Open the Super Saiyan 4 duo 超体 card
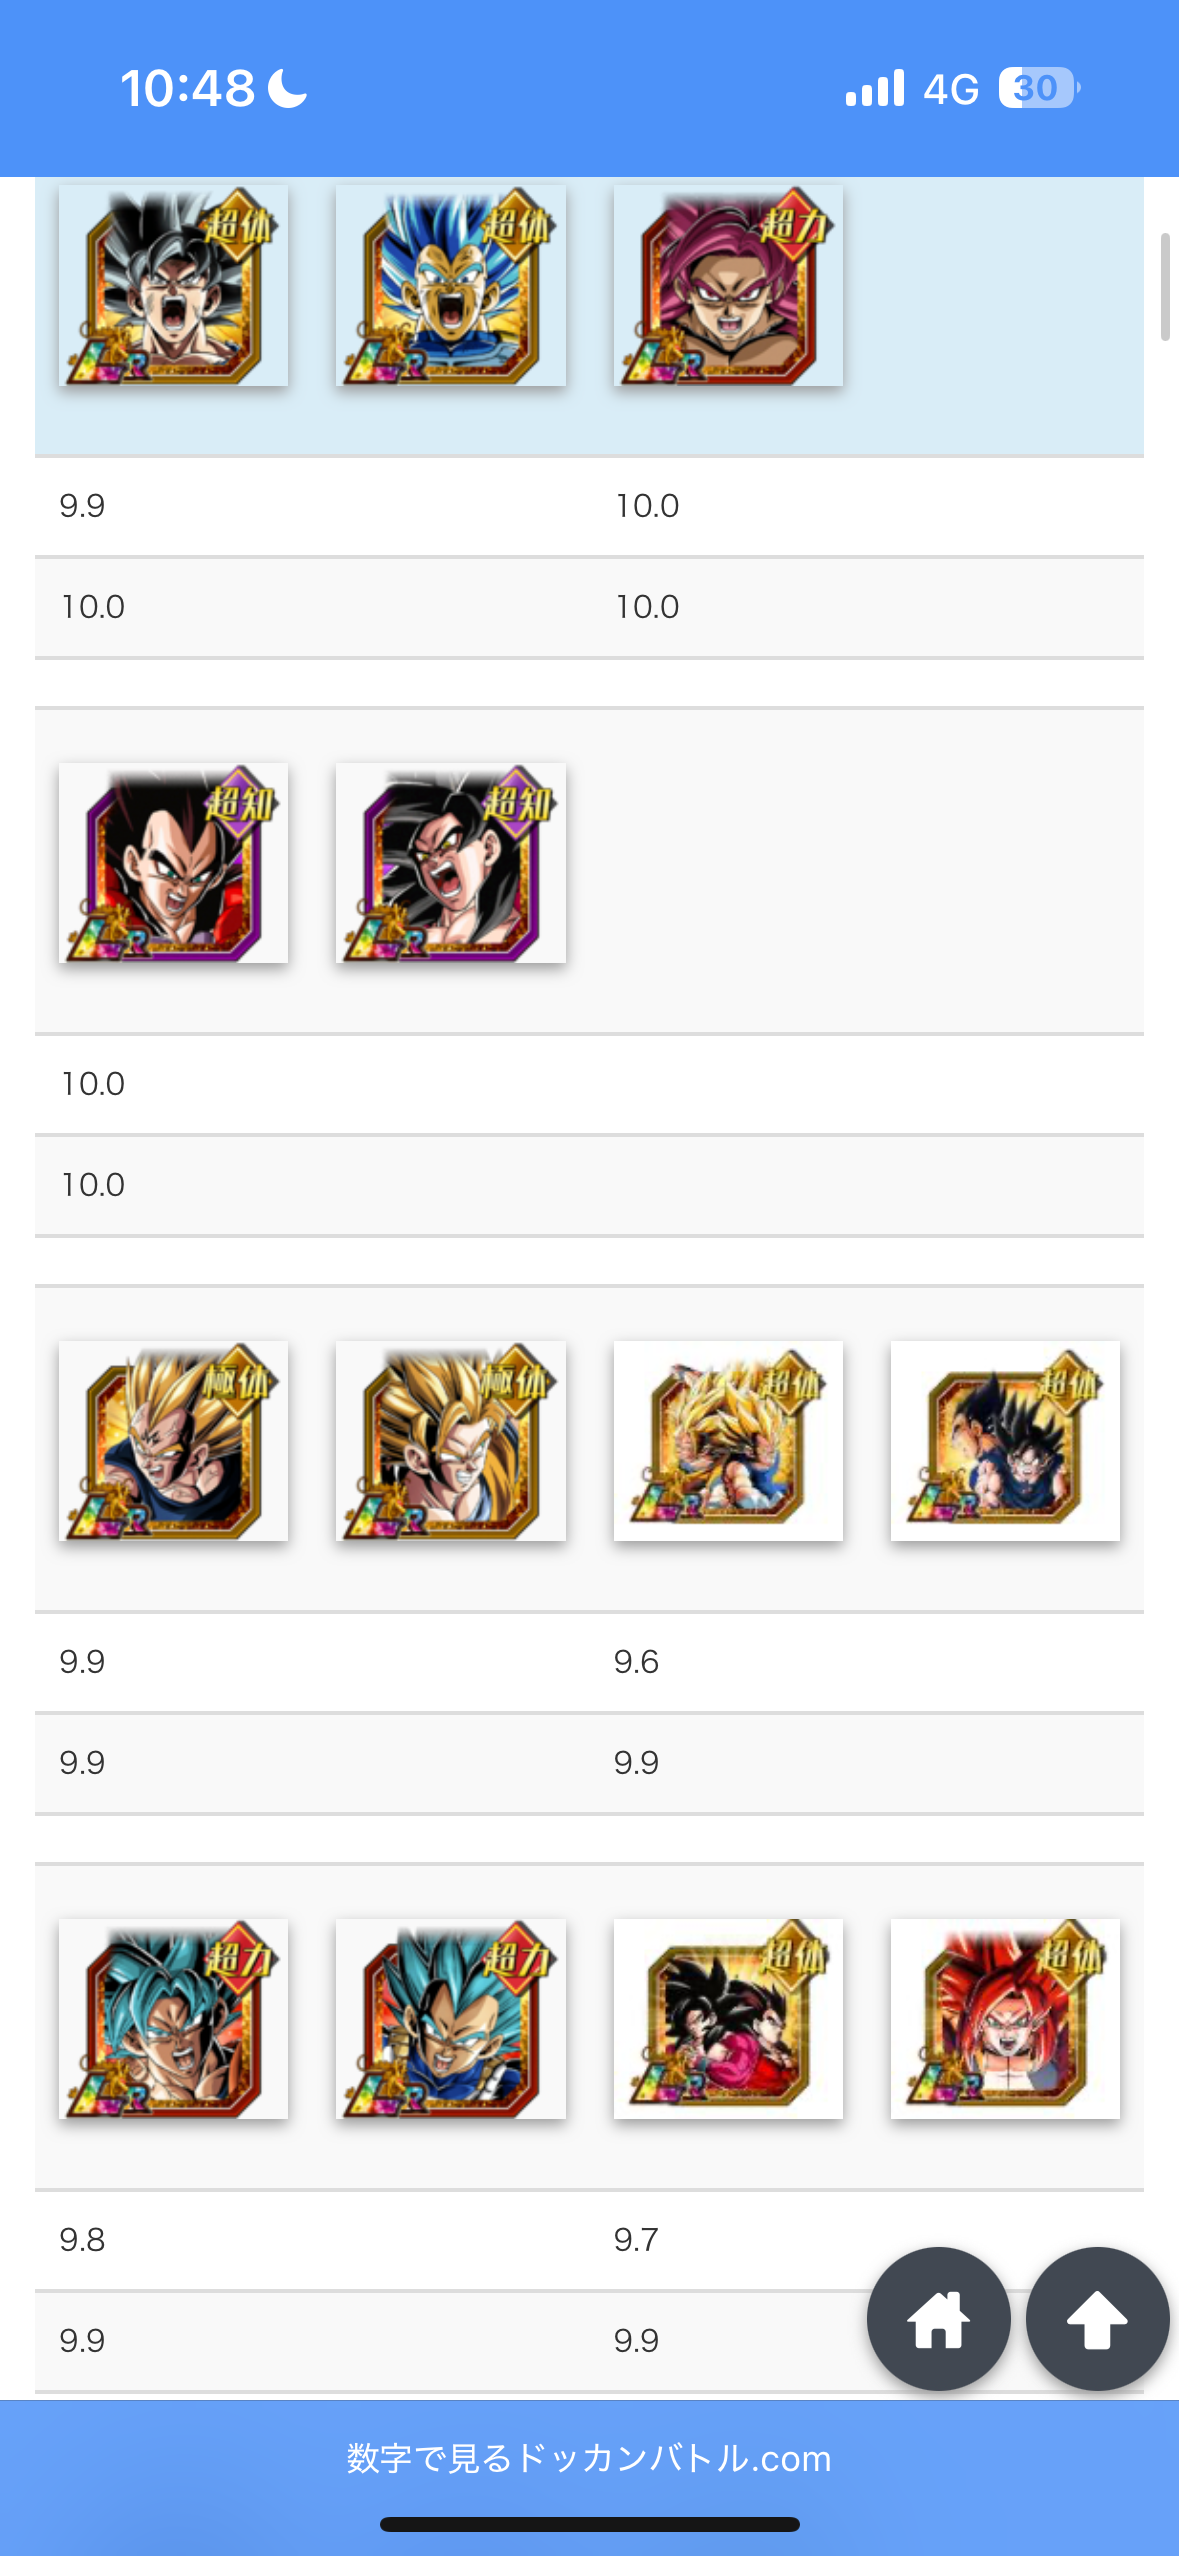 [728, 2019]
